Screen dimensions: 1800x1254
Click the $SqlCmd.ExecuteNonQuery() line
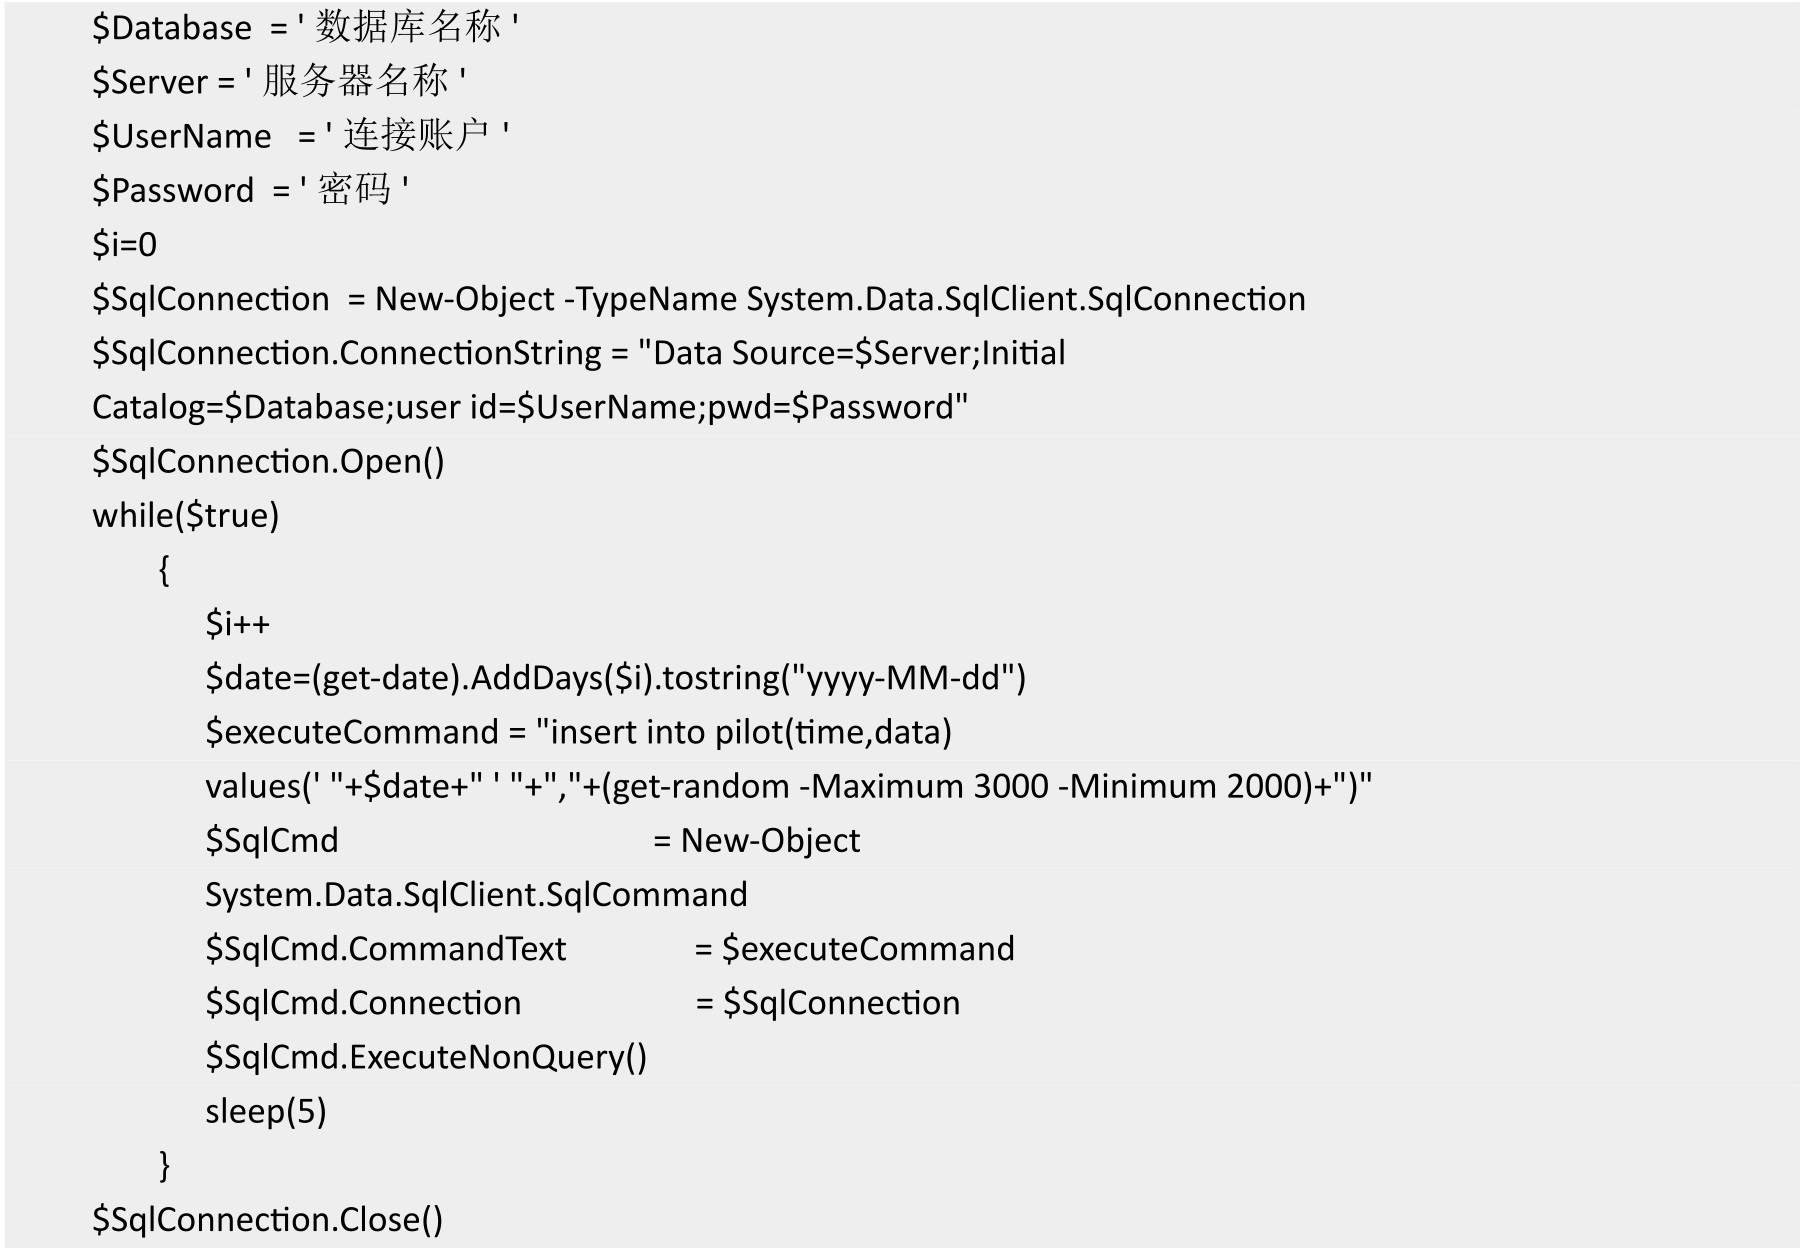pyautogui.click(x=426, y=1057)
